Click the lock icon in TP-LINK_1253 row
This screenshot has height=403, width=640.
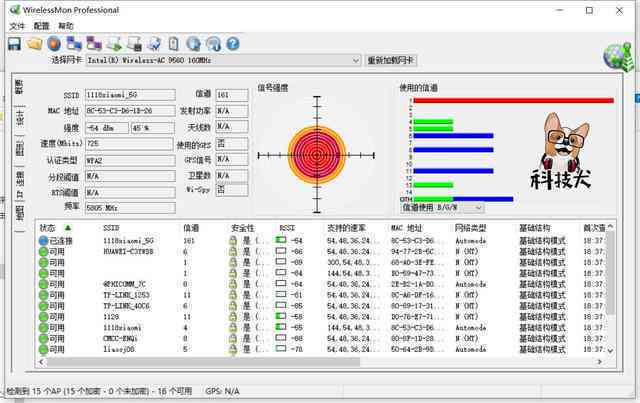click(x=233, y=295)
